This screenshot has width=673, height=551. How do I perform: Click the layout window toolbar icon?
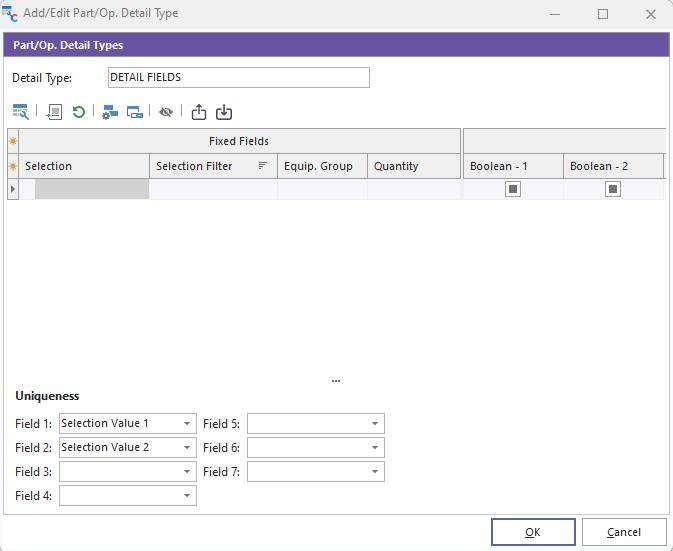point(135,112)
